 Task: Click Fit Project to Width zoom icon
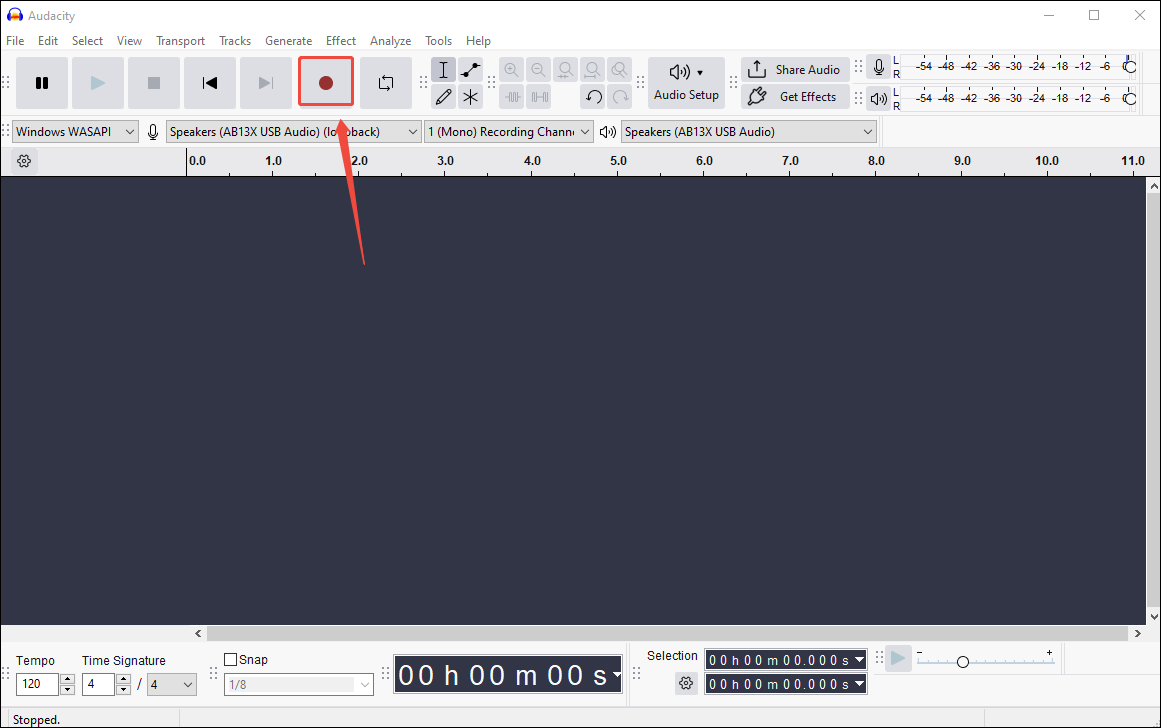pyautogui.click(x=592, y=70)
